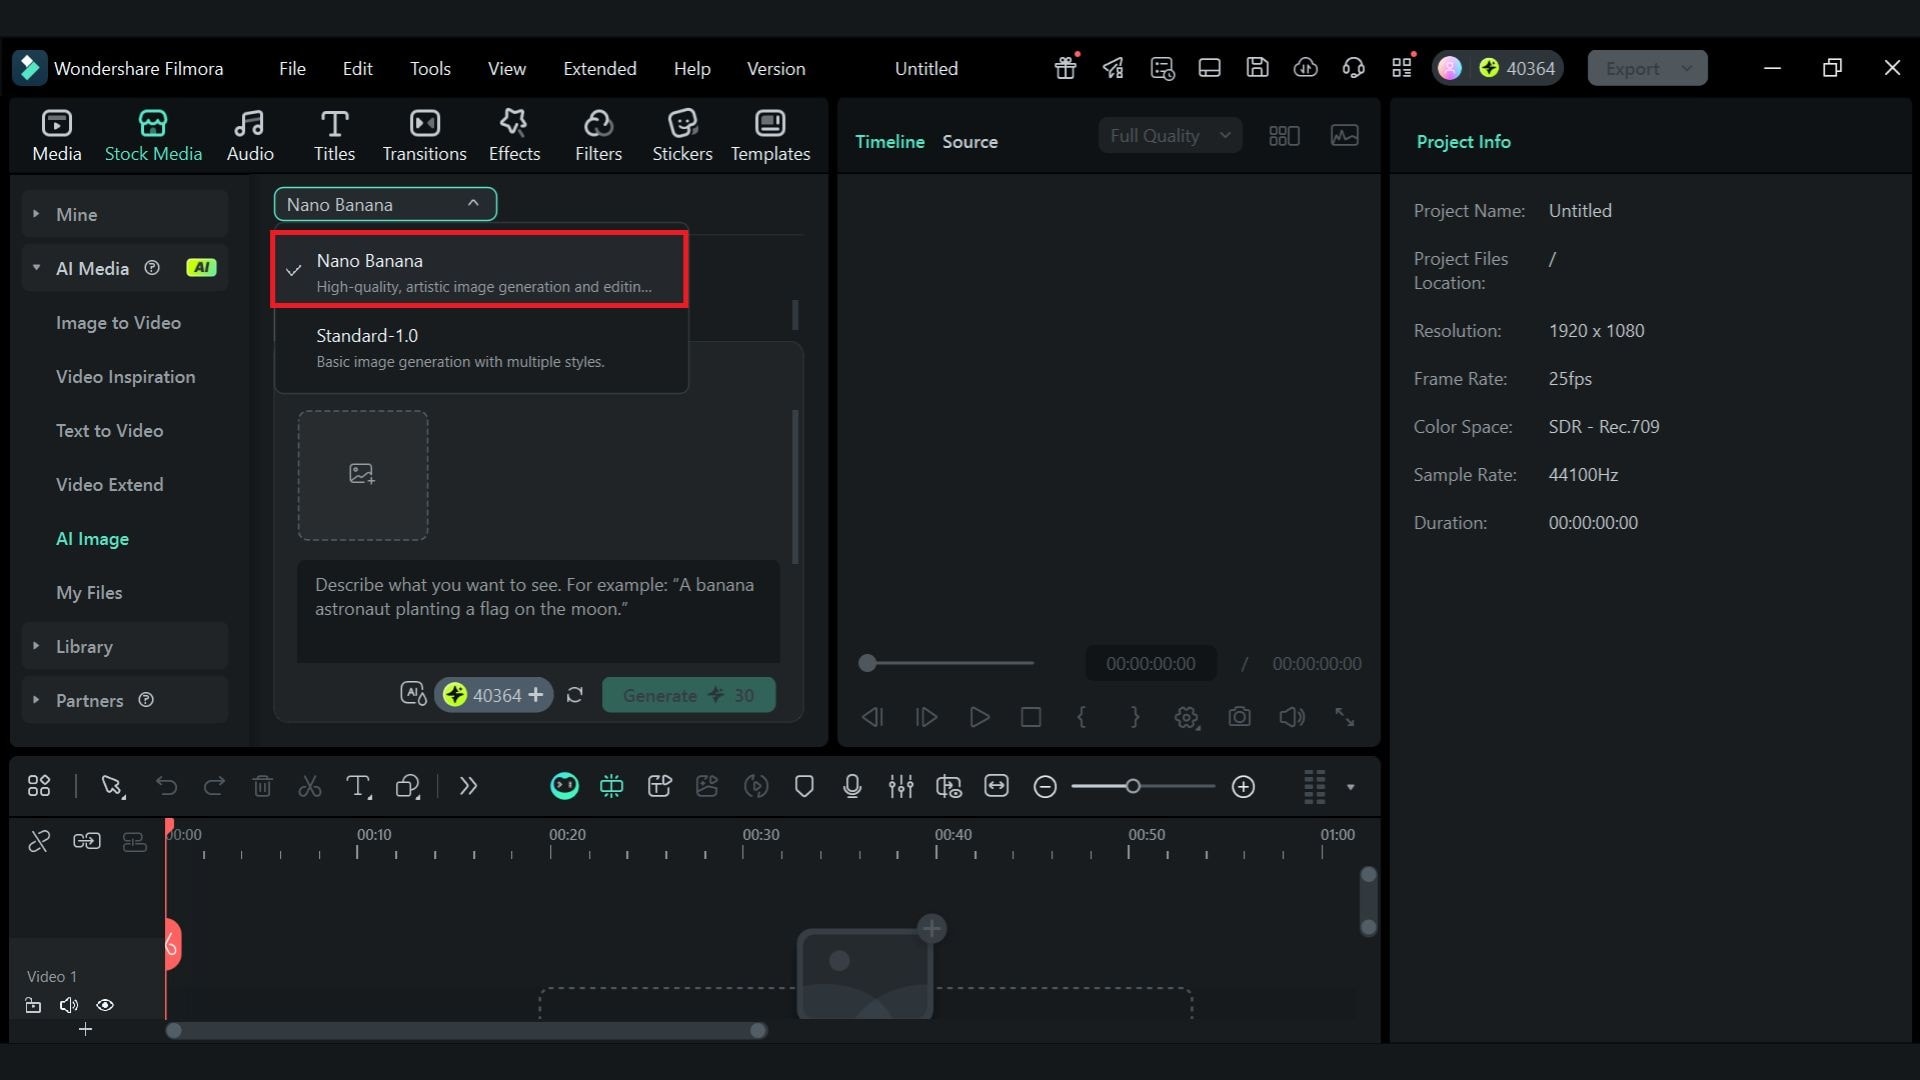Click the image prompt description field
1920x1080 pixels.
pyautogui.click(x=538, y=610)
